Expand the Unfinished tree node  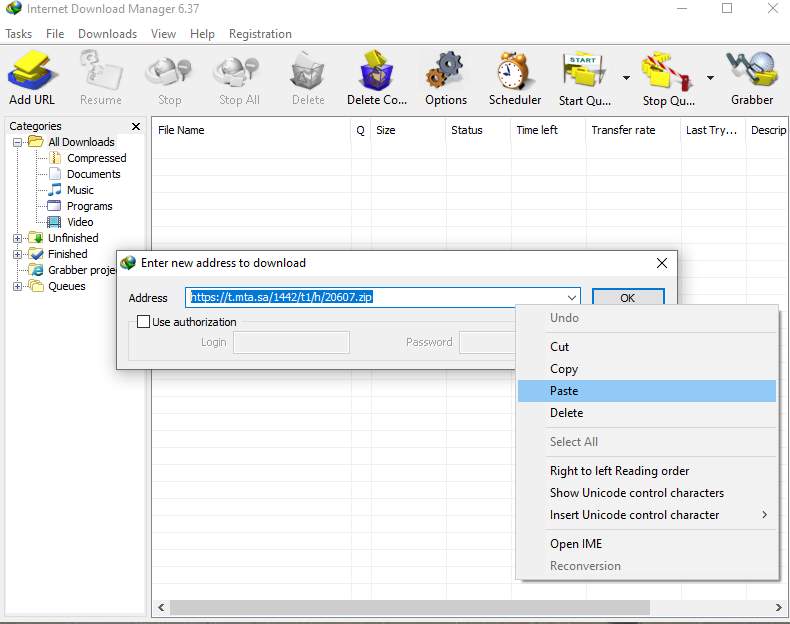(x=18, y=238)
